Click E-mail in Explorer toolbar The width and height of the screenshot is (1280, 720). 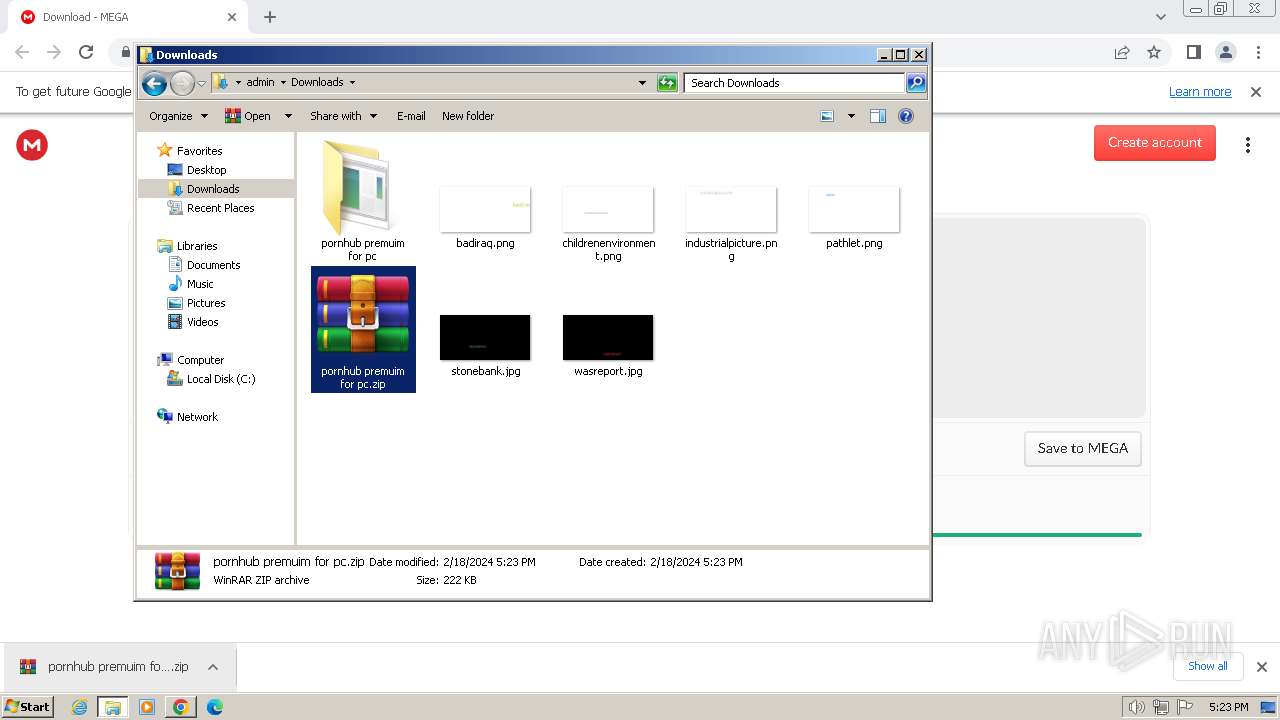pos(411,116)
